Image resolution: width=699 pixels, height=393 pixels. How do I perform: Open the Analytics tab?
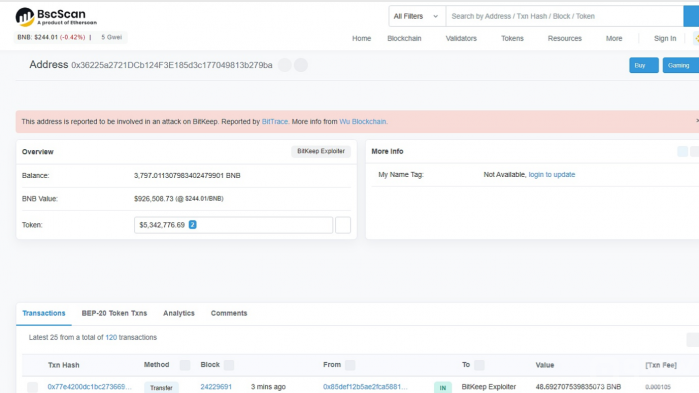(x=179, y=313)
